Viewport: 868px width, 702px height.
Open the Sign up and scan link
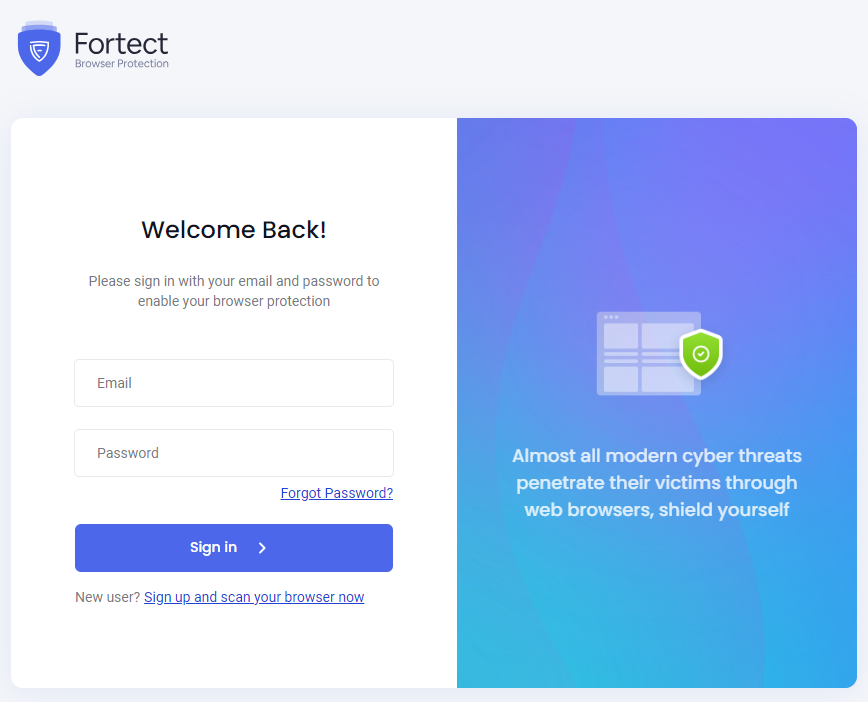pos(254,597)
